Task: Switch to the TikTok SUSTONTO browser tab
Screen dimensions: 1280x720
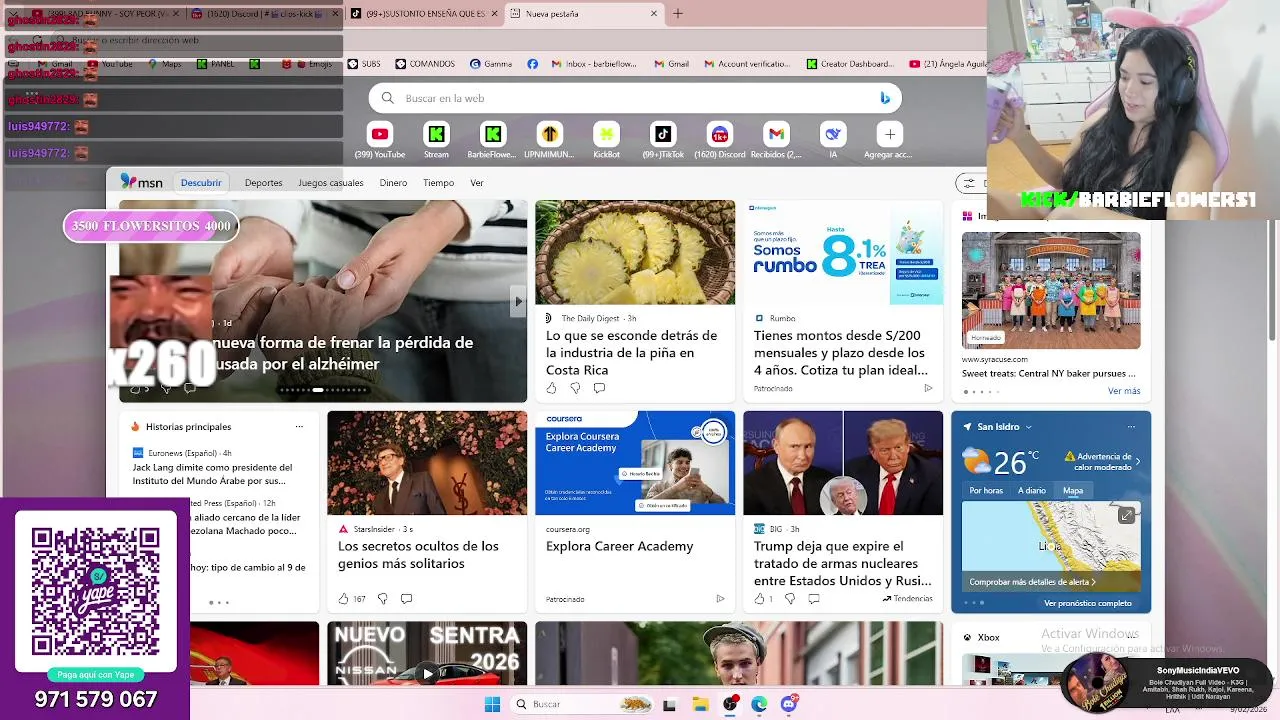Action: tap(423, 13)
